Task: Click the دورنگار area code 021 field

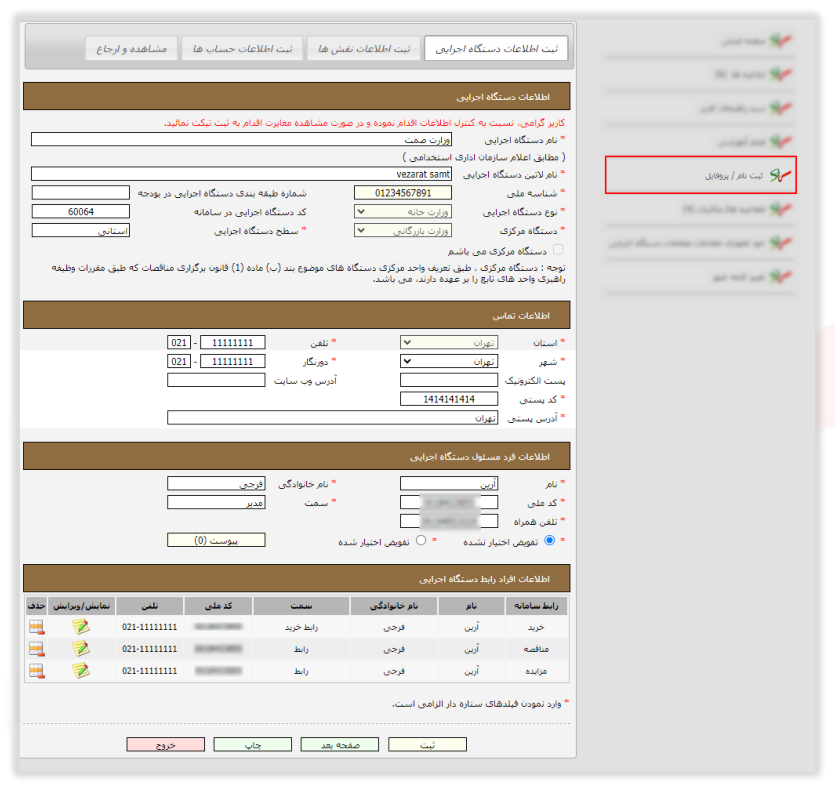Action: [179, 361]
